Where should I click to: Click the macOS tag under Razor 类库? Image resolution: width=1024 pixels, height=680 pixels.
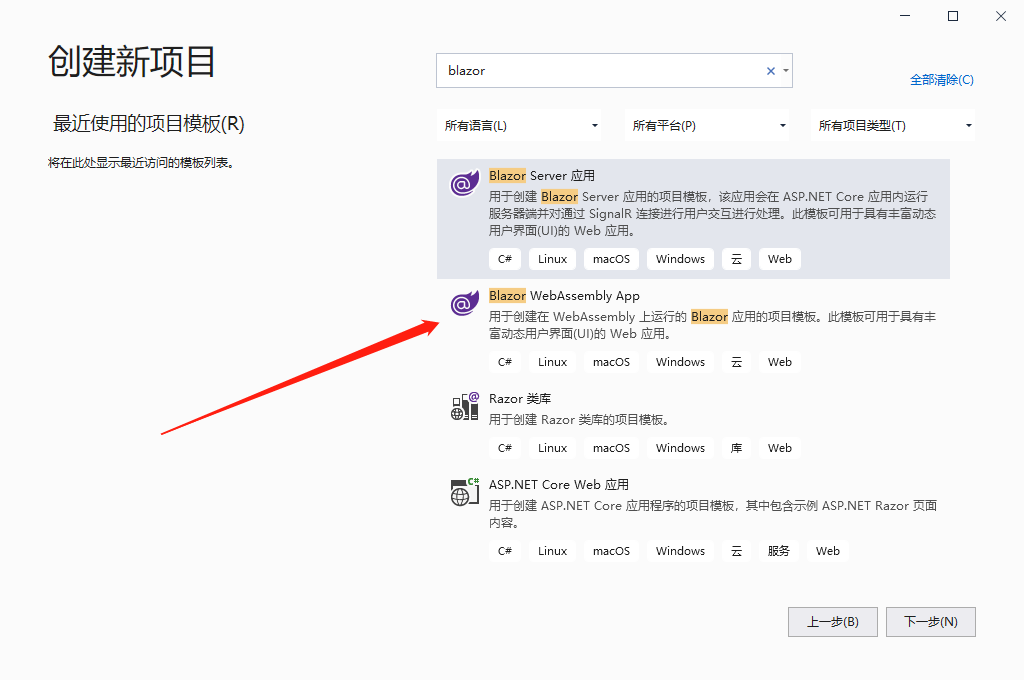click(x=611, y=448)
